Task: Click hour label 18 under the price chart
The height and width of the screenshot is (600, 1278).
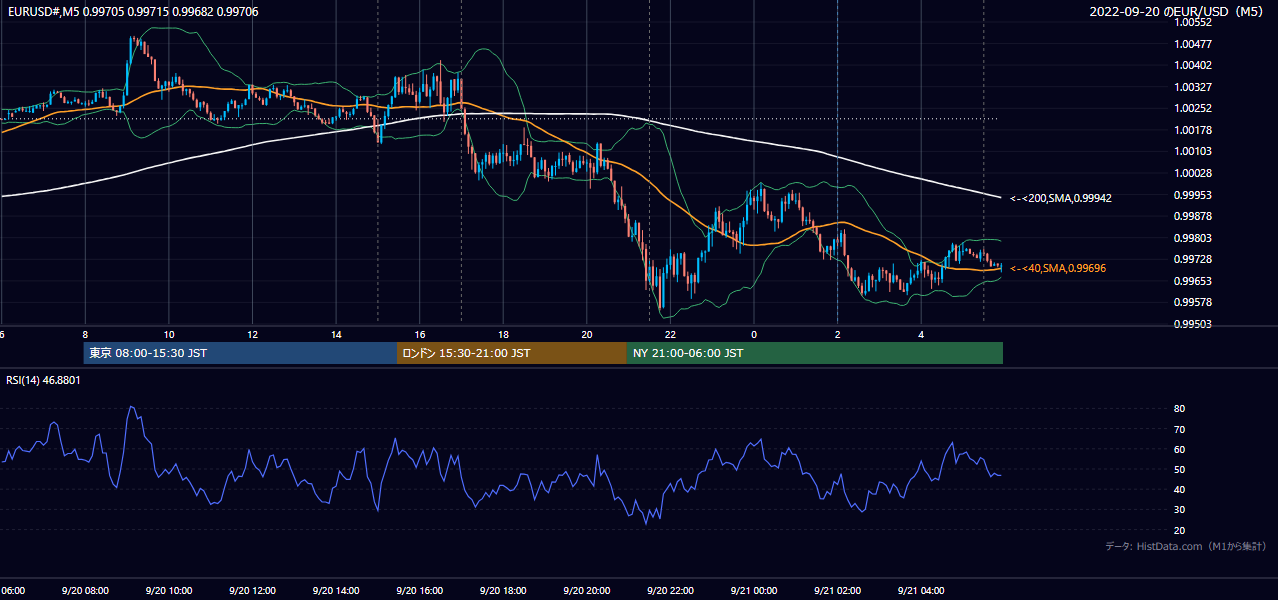Action: tap(503, 334)
